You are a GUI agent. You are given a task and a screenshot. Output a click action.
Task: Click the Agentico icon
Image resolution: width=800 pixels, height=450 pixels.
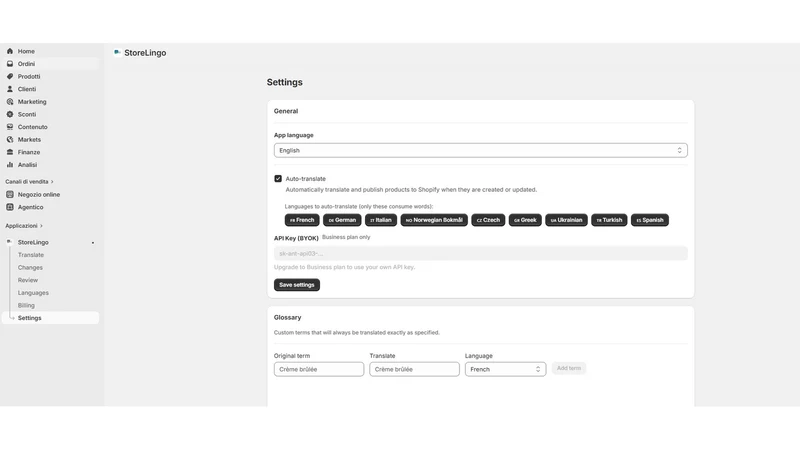point(10,207)
